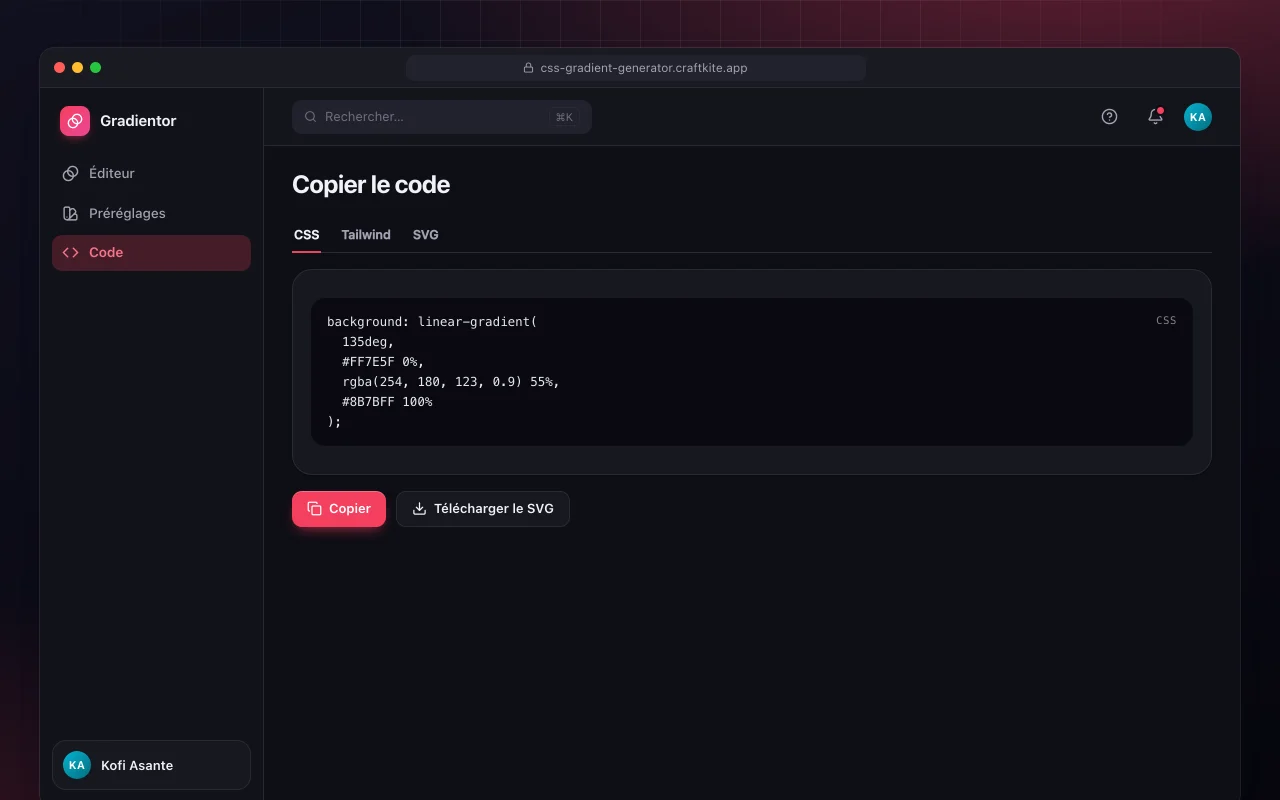Switch to the Tailwind tab
Image resolution: width=1280 pixels, height=800 pixels.
coord(366,235)
